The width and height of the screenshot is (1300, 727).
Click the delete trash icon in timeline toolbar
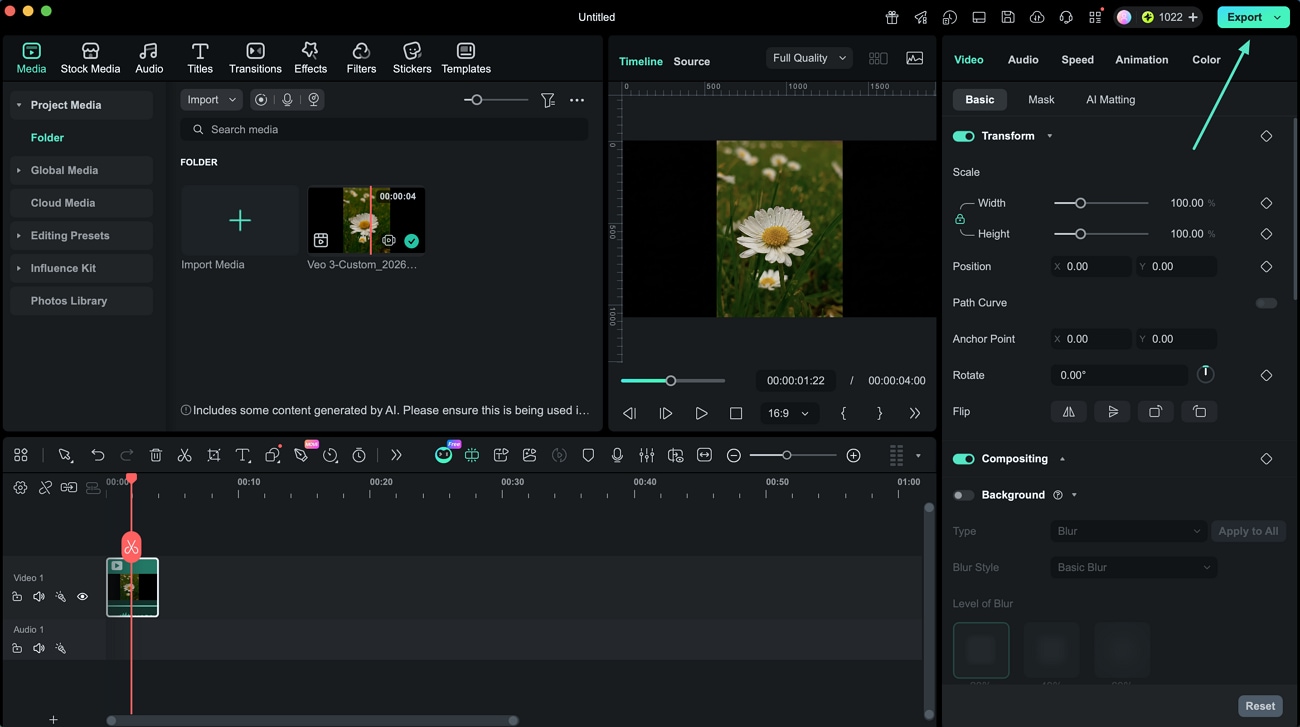(156, 456)
